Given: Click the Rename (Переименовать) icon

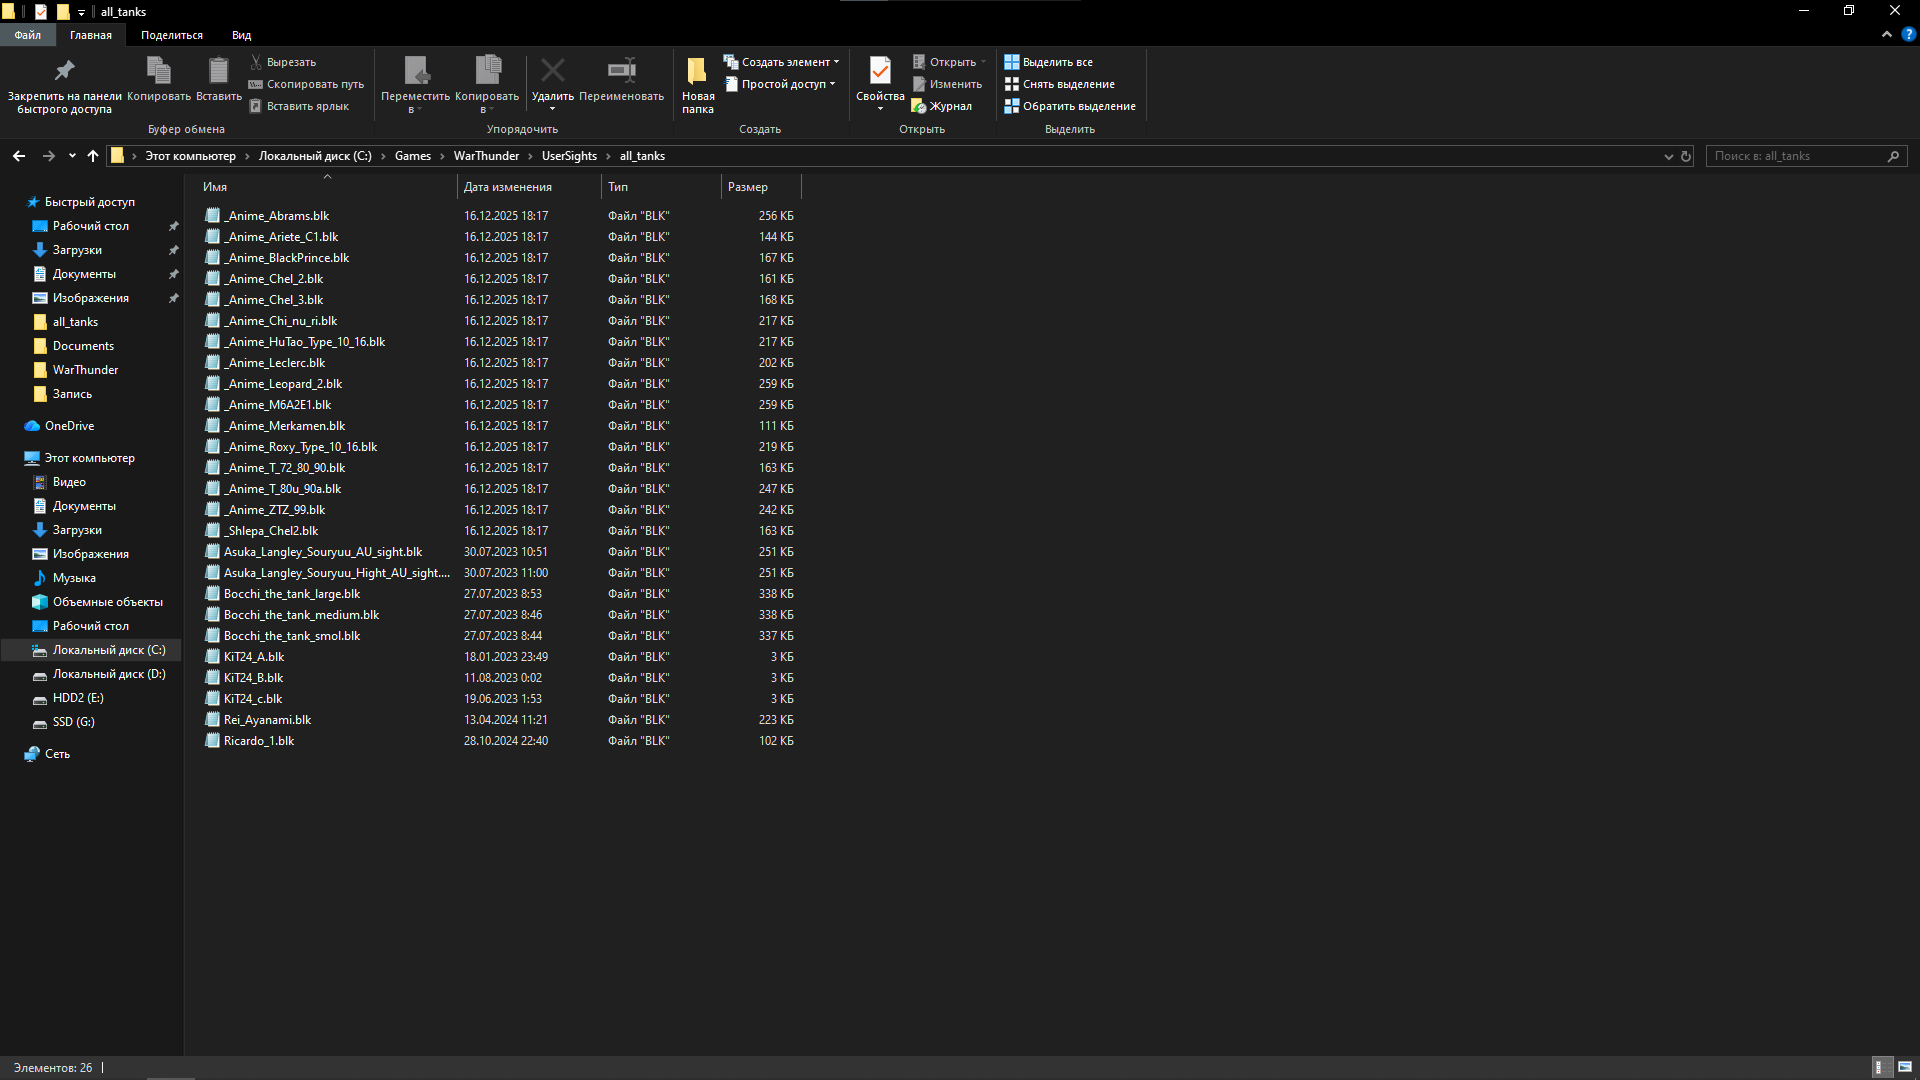Looking at the screenshot, I should click(621, 71).
